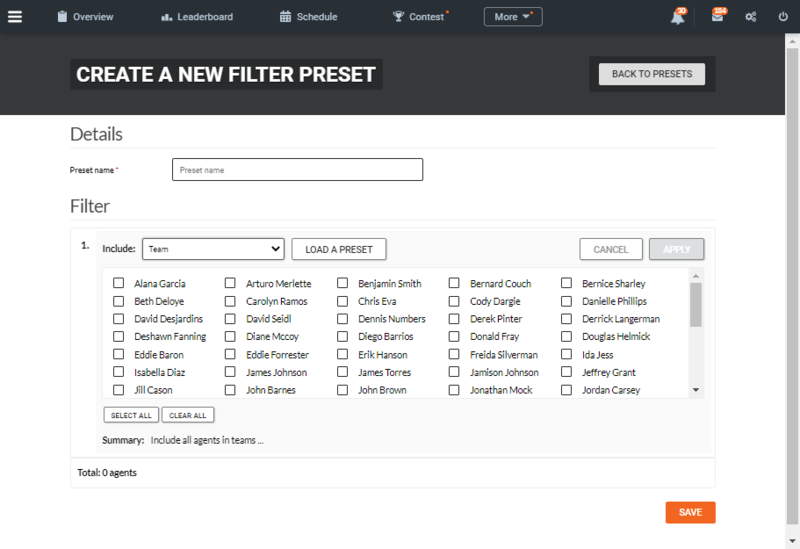Screen dimensions: 800x549
Task: Check the Jill Cason checkbox
Action: (118, 390)
